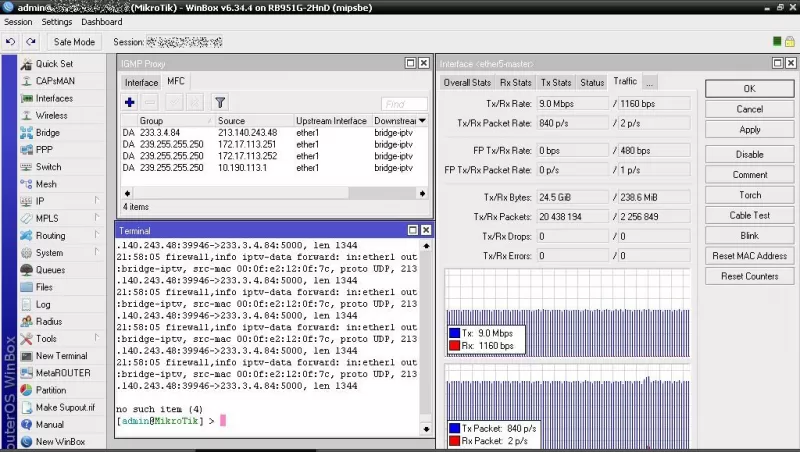
Task: Open New WinBox from sidebar
Action: (60, 442)
